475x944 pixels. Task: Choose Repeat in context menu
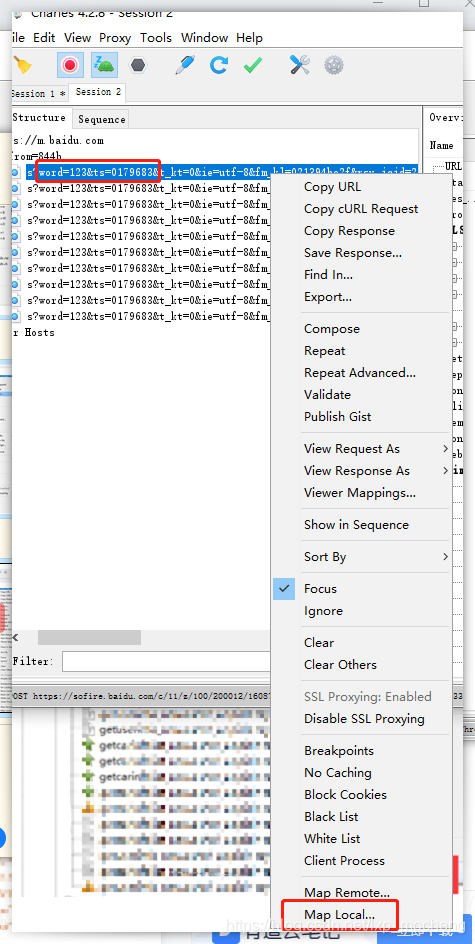tap(324, 351)
